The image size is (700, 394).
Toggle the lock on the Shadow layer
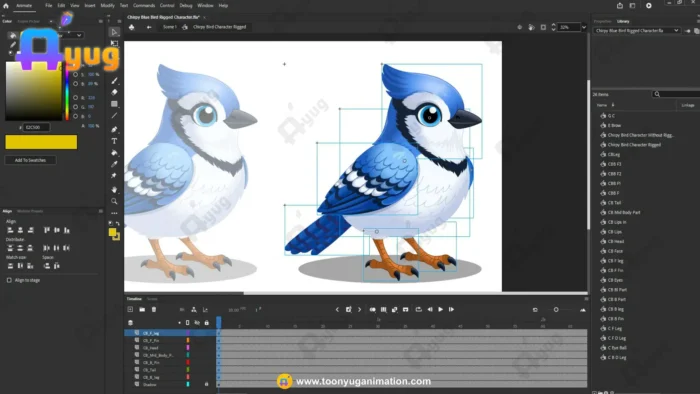click(x=206, y=384)
